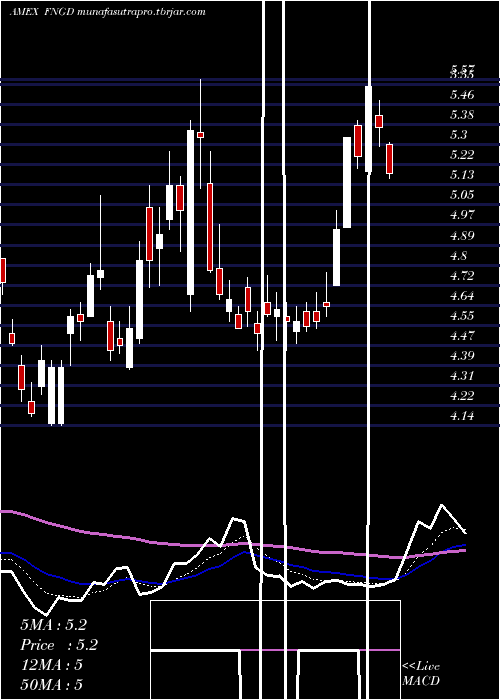Image resolution: width=500 pixels, height=700 pixels.
Task: Click the last red candlestick on the right
Action: [x=390, y=158]
